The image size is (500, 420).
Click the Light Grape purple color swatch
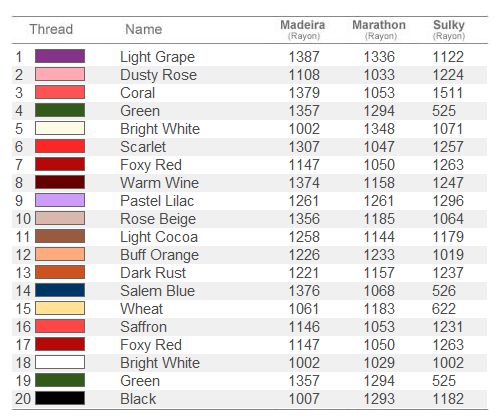point(60,56)
